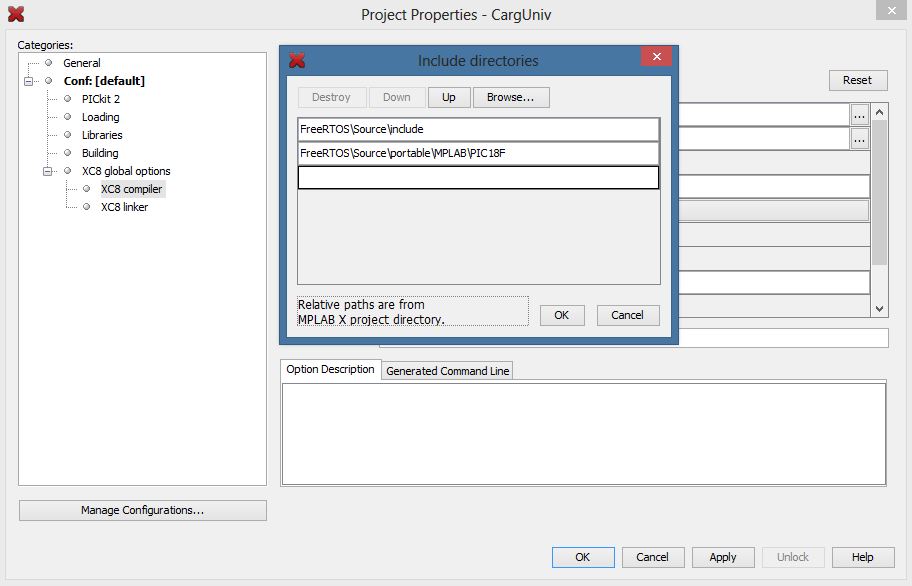
Task: Close the Include directories dialog
Action: coord(657,56)
